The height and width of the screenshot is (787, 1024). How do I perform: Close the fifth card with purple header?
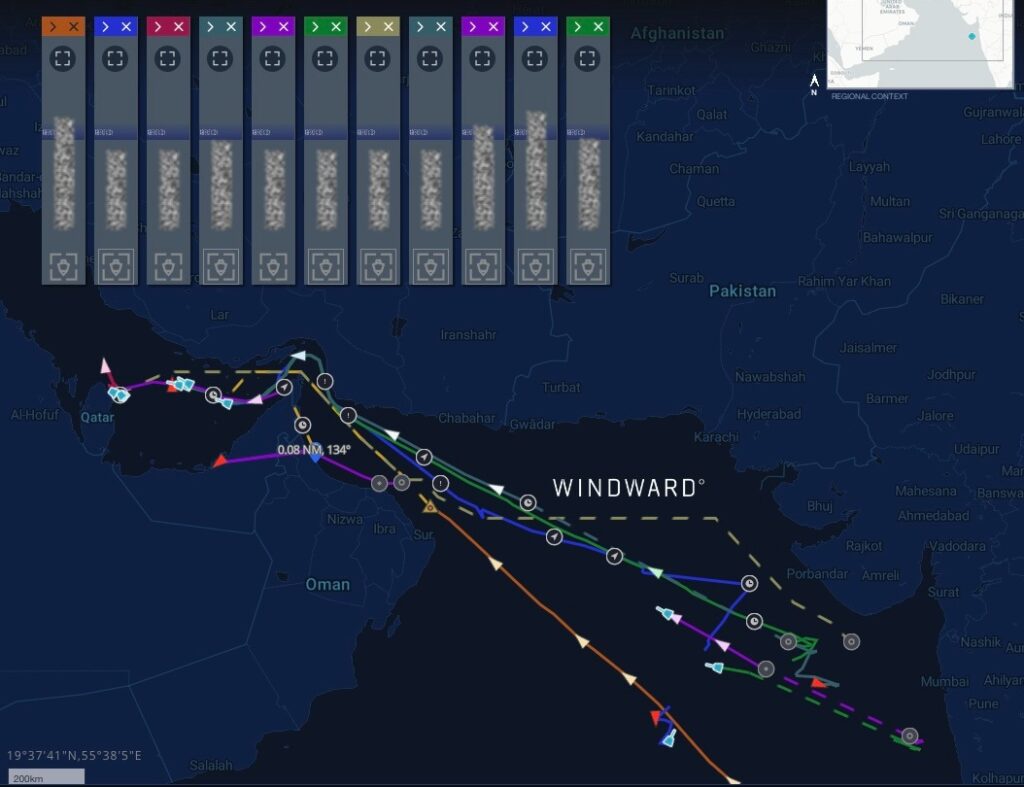point(283,27)
